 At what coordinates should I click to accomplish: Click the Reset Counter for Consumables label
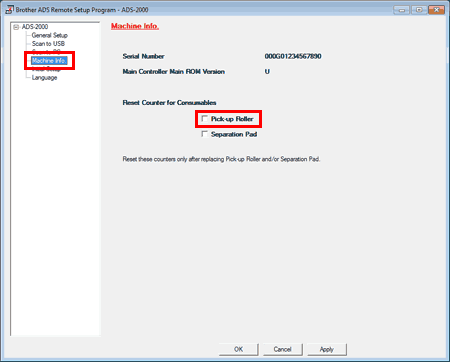169,102
